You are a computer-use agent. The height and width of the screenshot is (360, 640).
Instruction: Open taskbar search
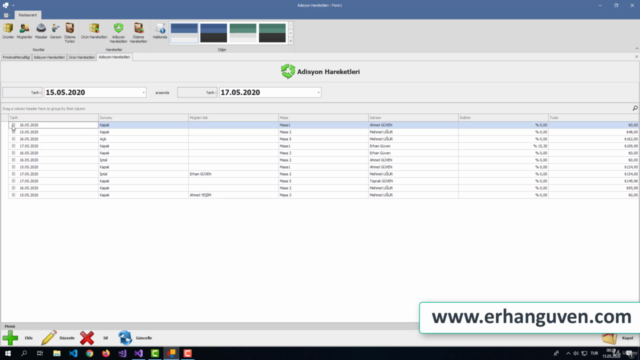(x=24, y=353)
